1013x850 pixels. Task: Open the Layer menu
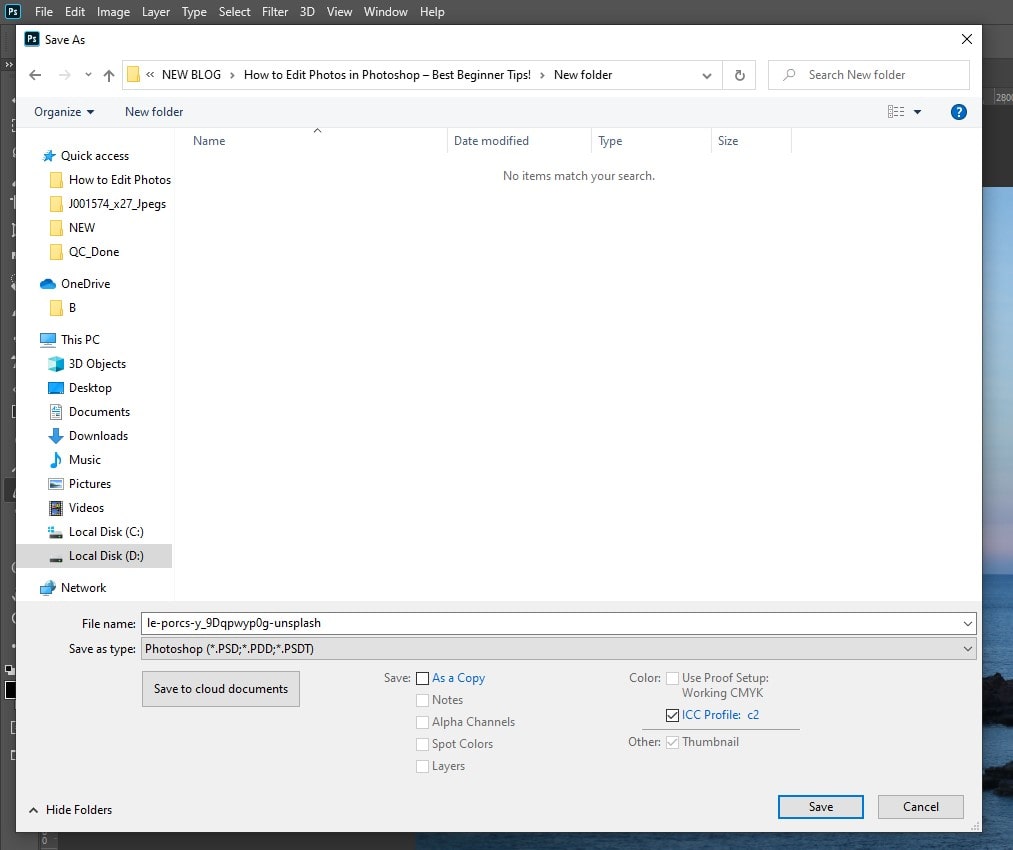click(x=155, y=12)
